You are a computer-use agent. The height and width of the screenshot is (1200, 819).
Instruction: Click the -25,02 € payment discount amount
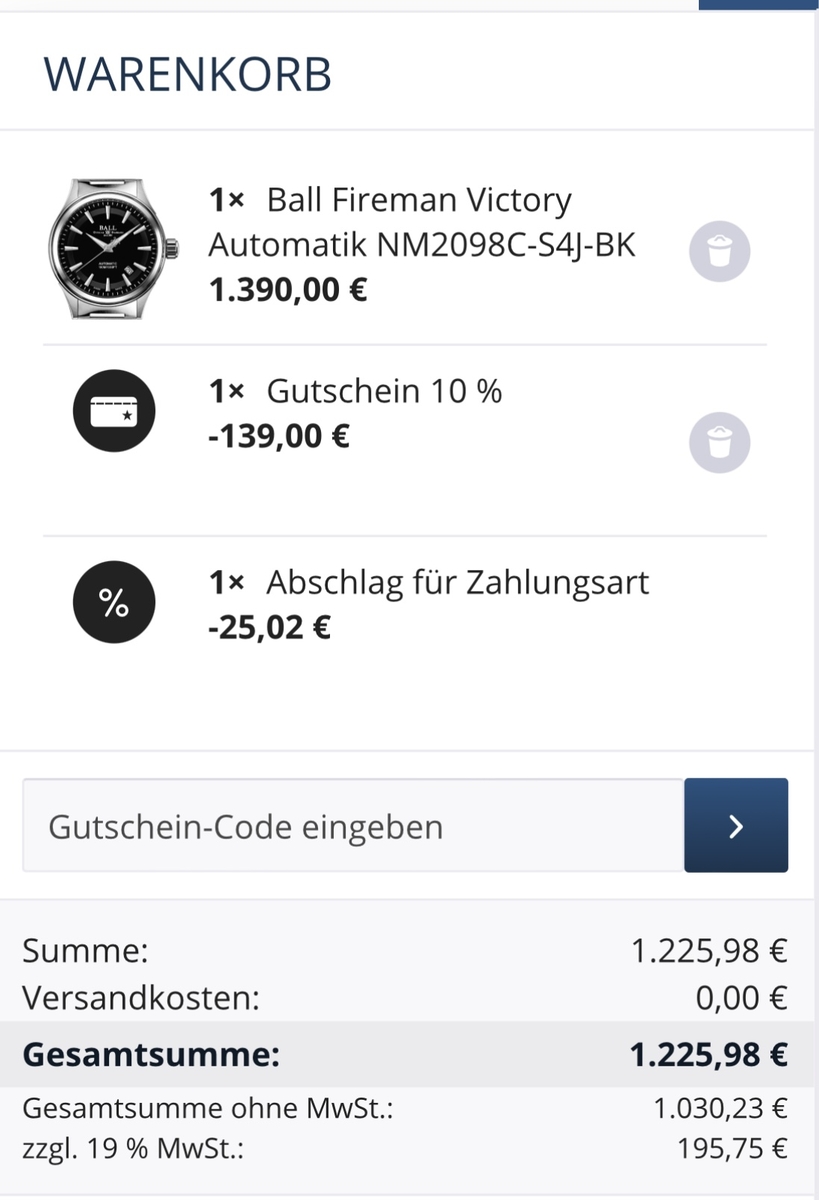pos(269,628)
